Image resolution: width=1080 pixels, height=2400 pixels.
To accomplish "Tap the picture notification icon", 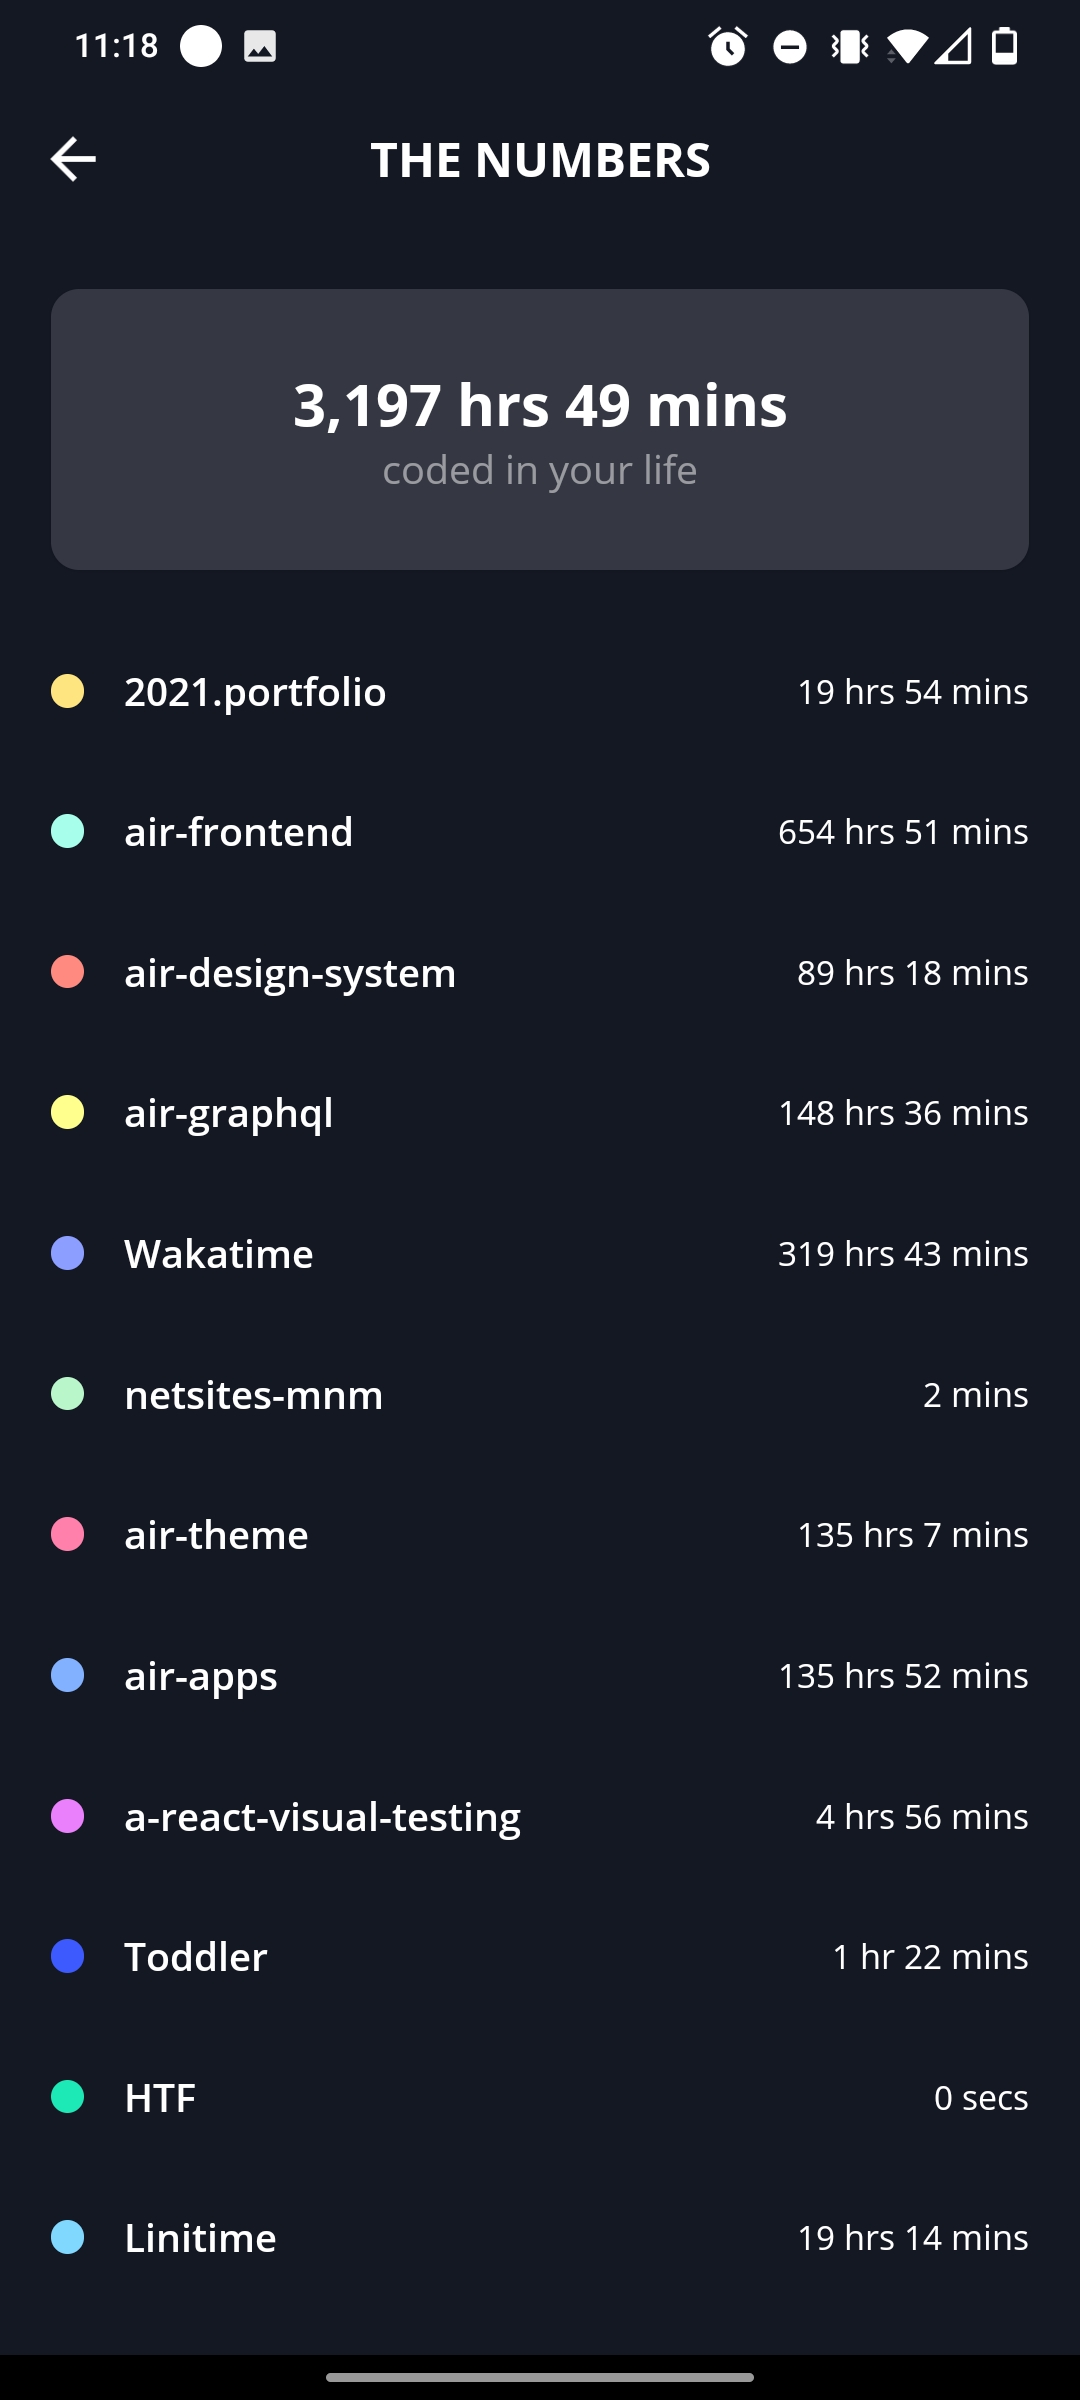I will (x=260, y=46).
